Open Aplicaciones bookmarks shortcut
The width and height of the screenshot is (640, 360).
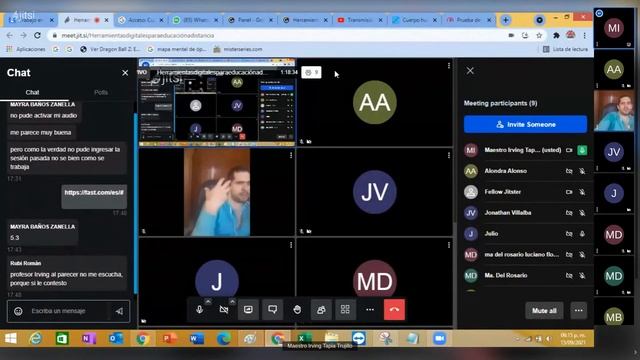click(x=25, y=49)
